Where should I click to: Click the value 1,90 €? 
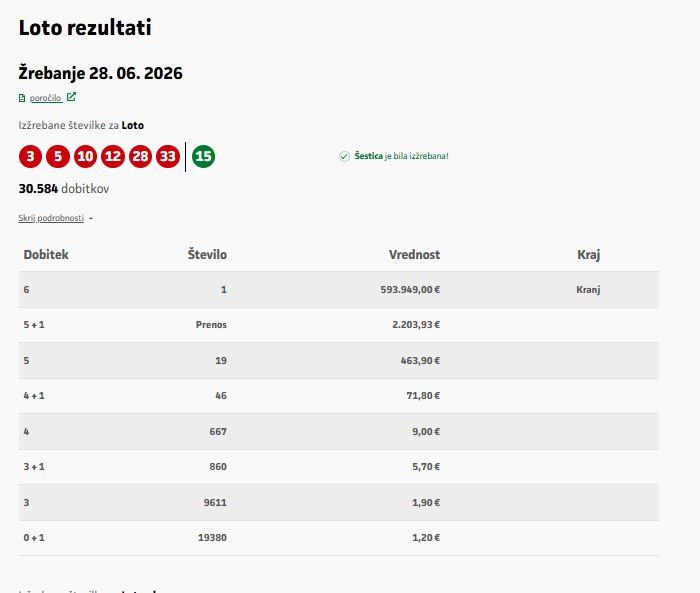point(426,503)
